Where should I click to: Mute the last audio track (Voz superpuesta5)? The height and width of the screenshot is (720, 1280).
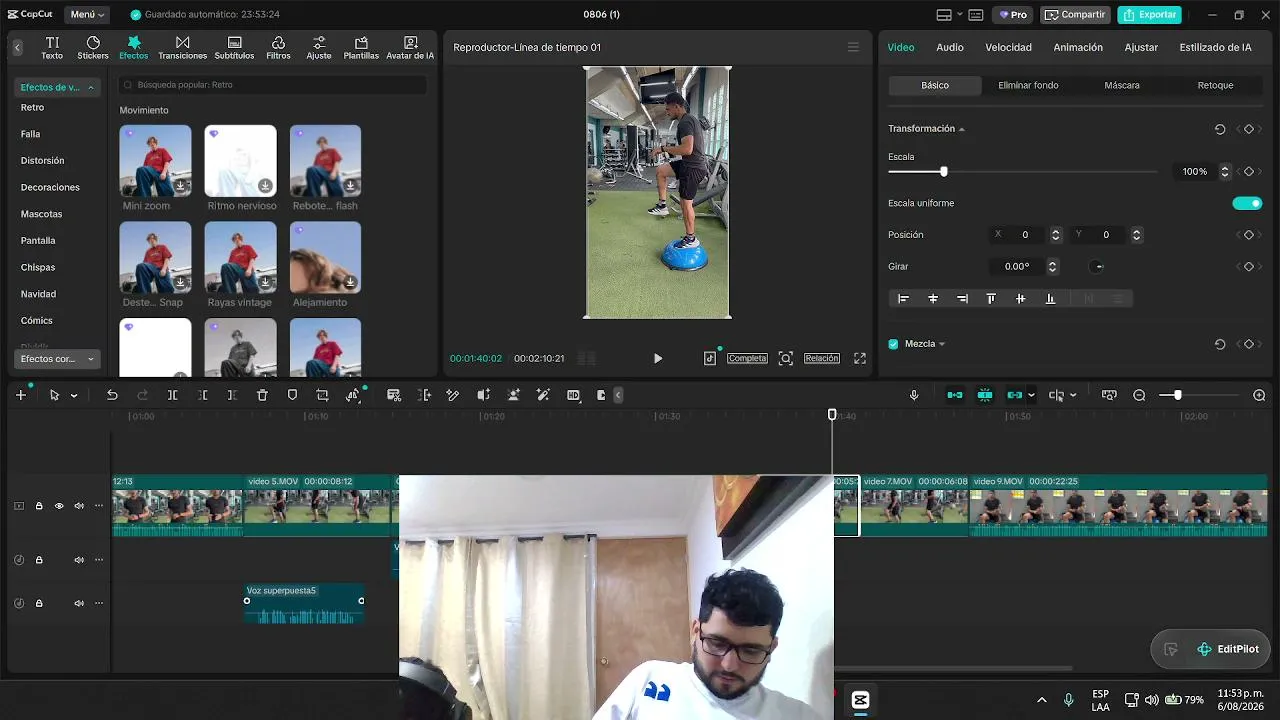(x=79, y=603)
